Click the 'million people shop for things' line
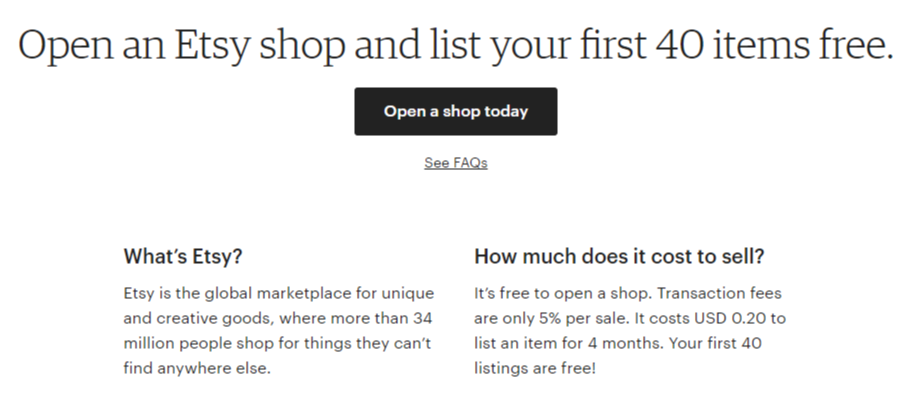This screenshot has width=915, height=413. [x=238, y=344]
